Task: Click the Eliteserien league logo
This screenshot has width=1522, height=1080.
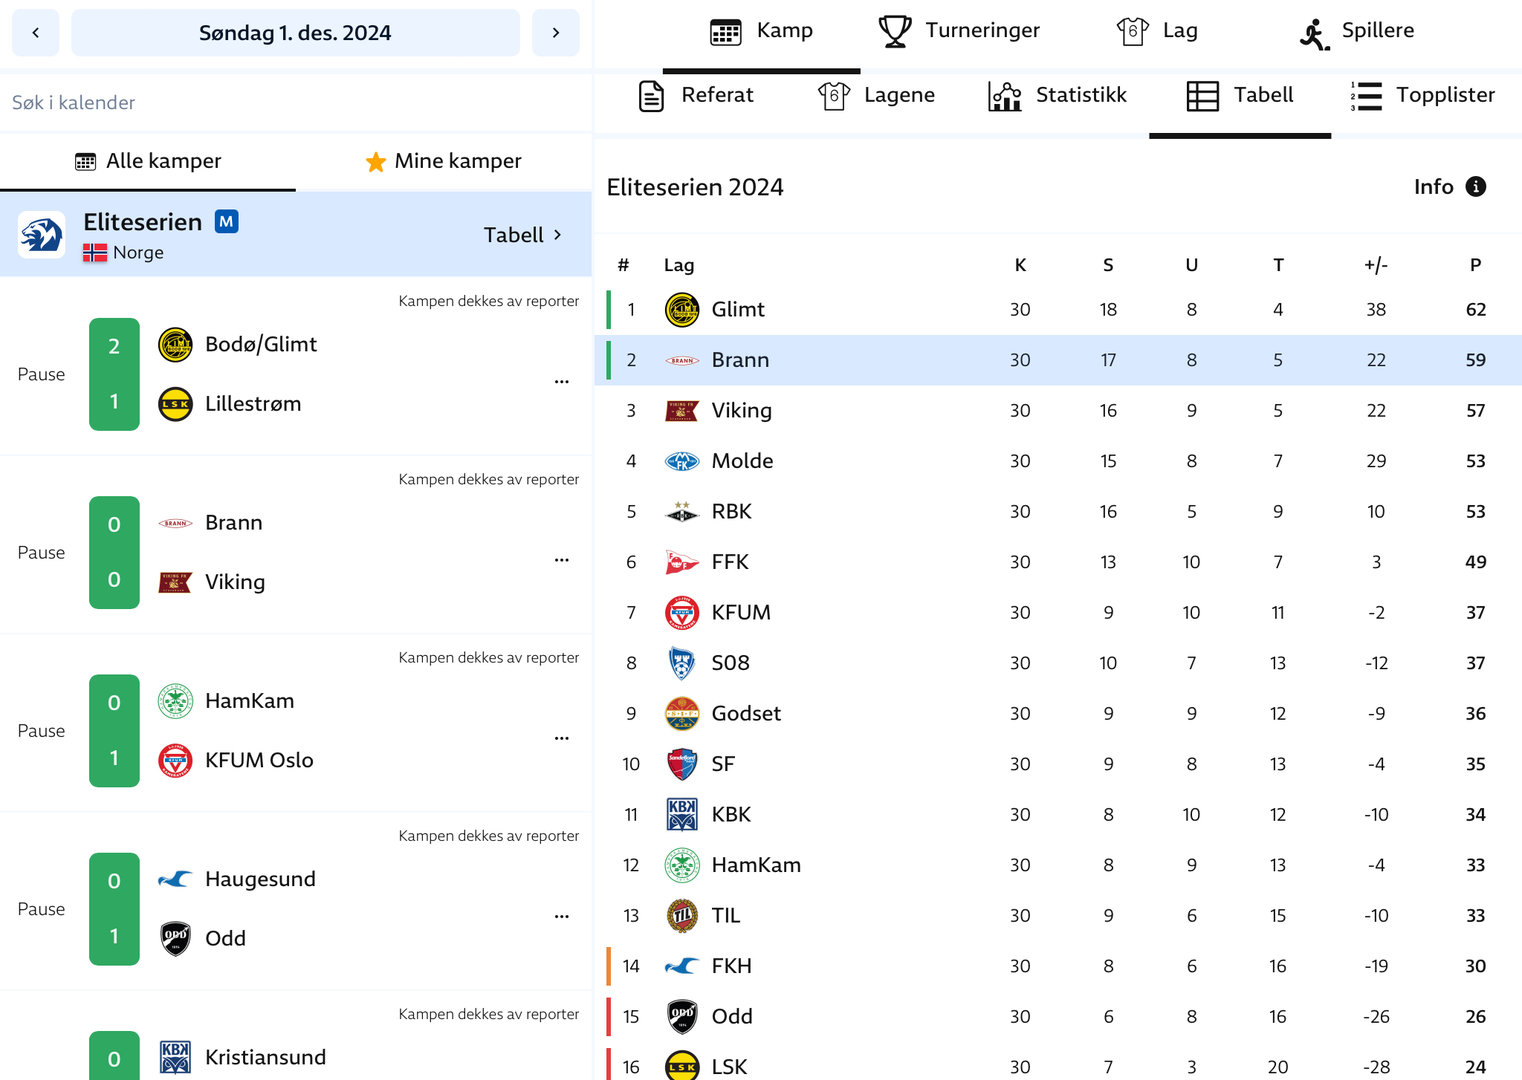Action: click(x=42, y=235)
